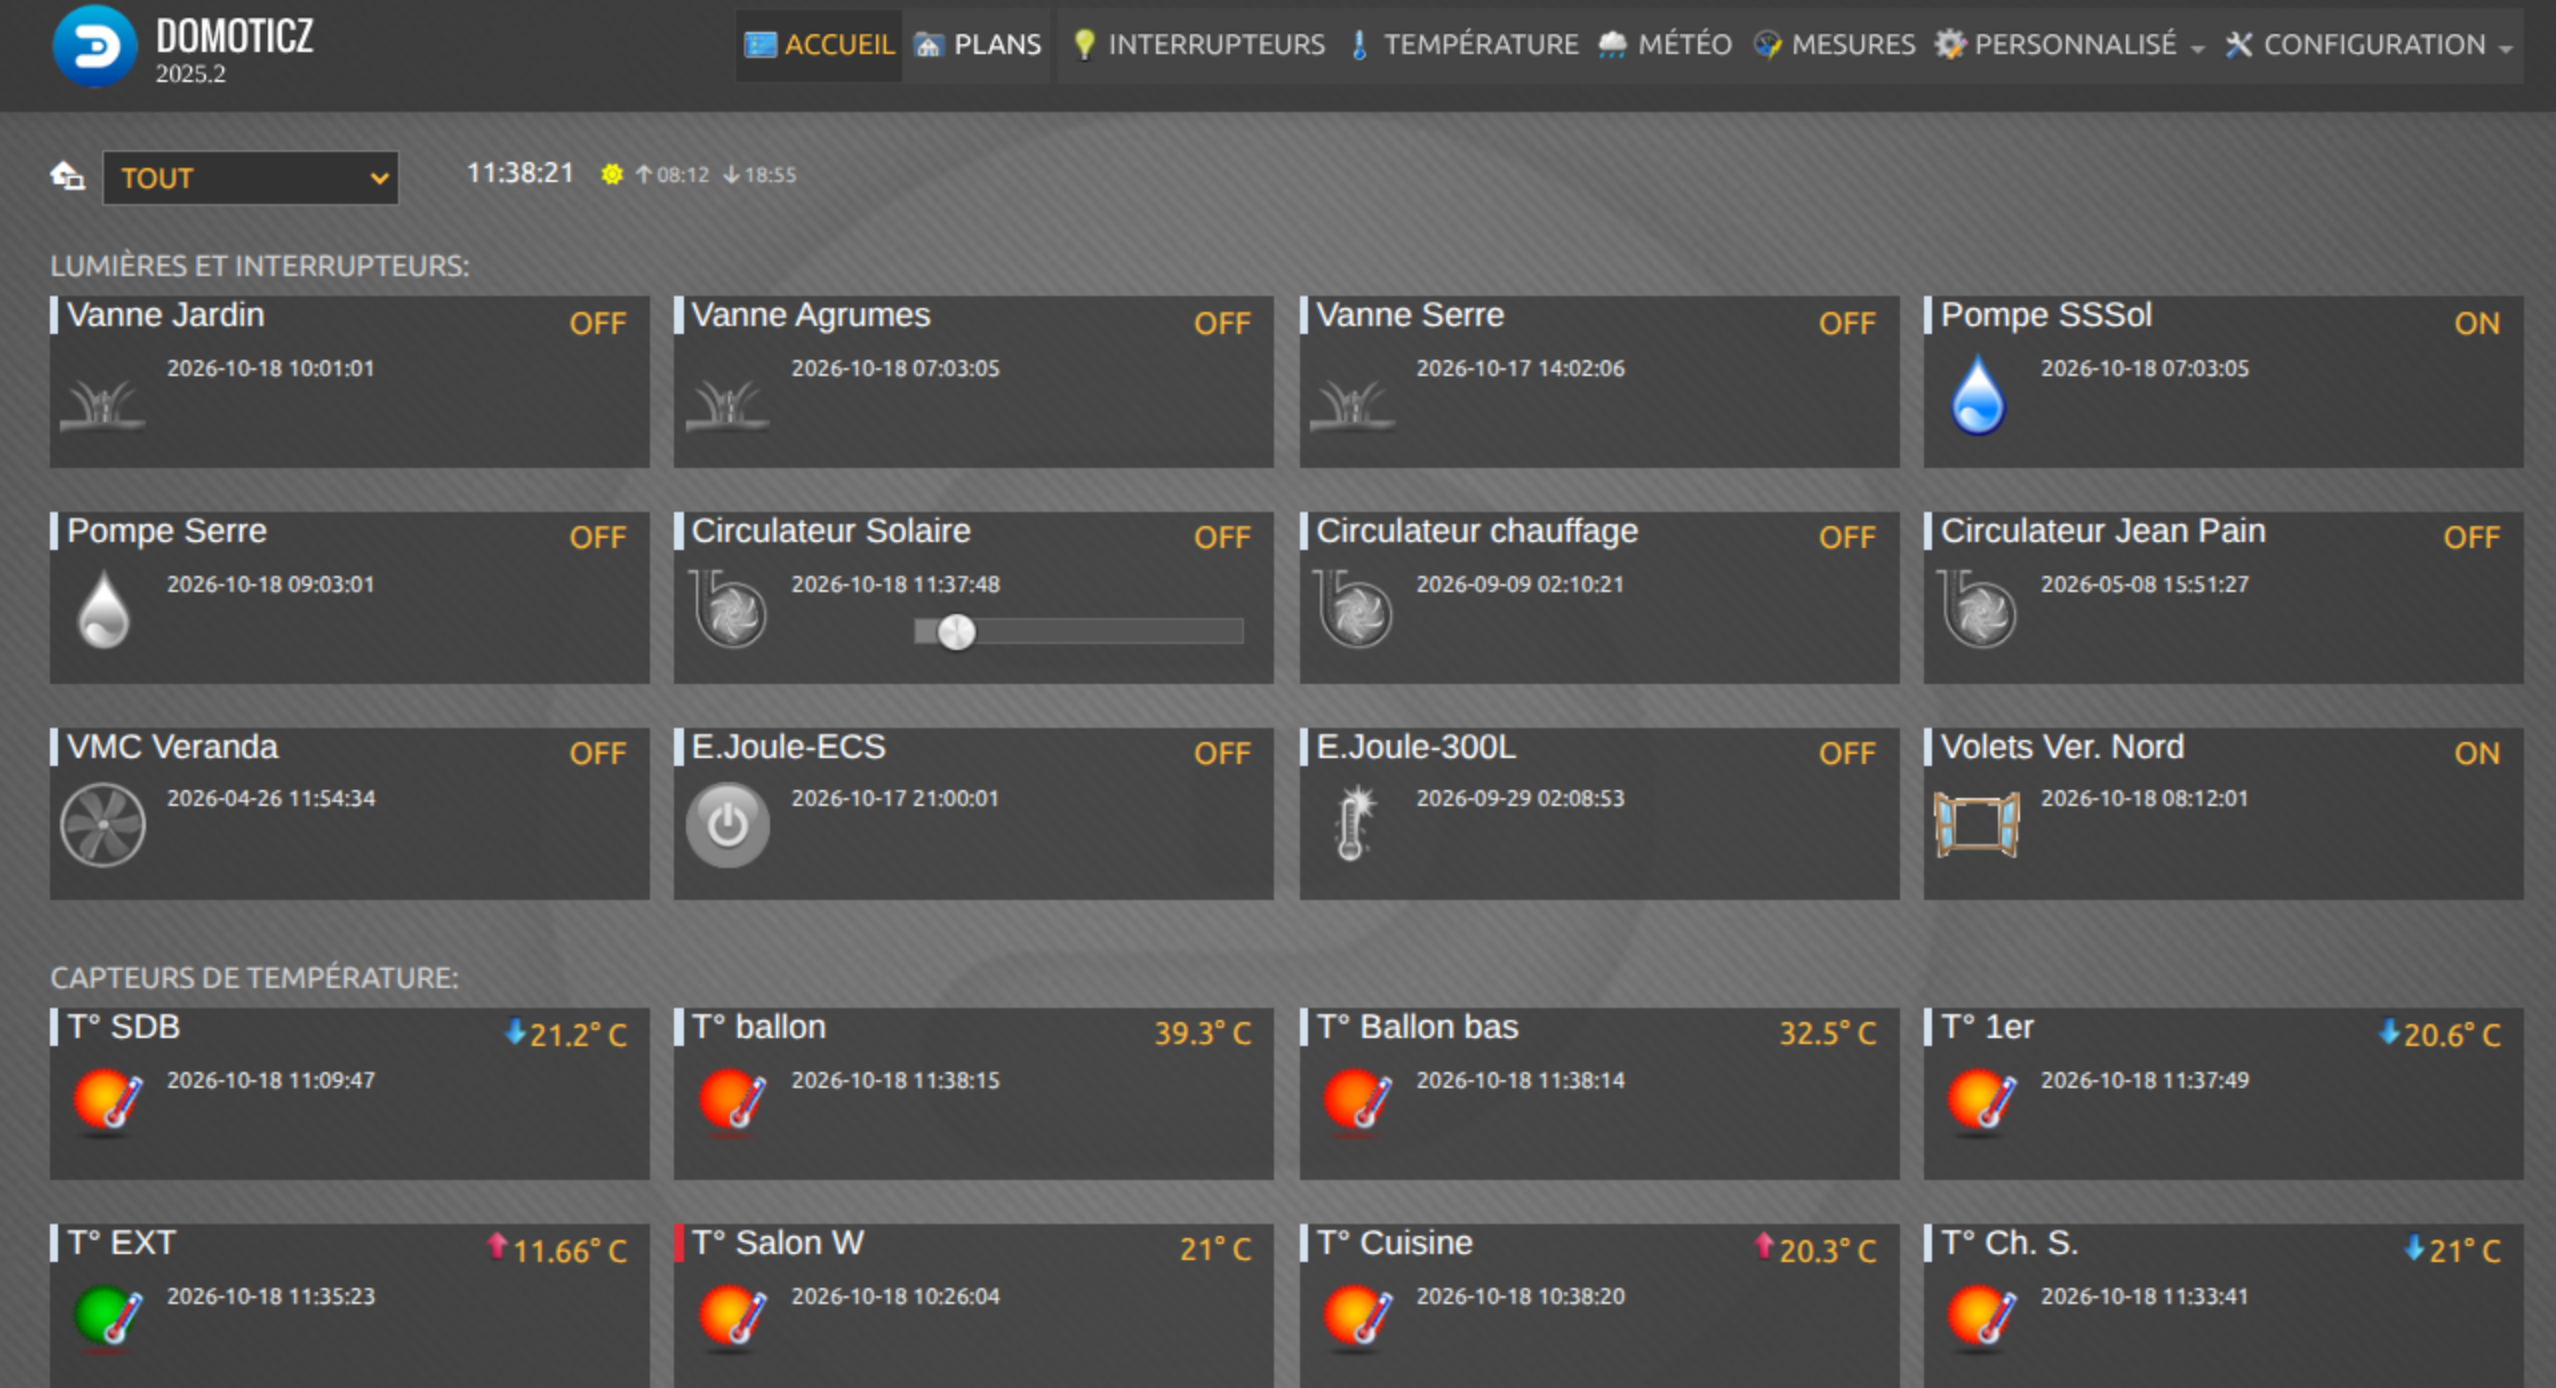2556x1388 pixels.
Task: Click the E.Joule-300L heating thermometer icon
Action: click(1354, 823)
